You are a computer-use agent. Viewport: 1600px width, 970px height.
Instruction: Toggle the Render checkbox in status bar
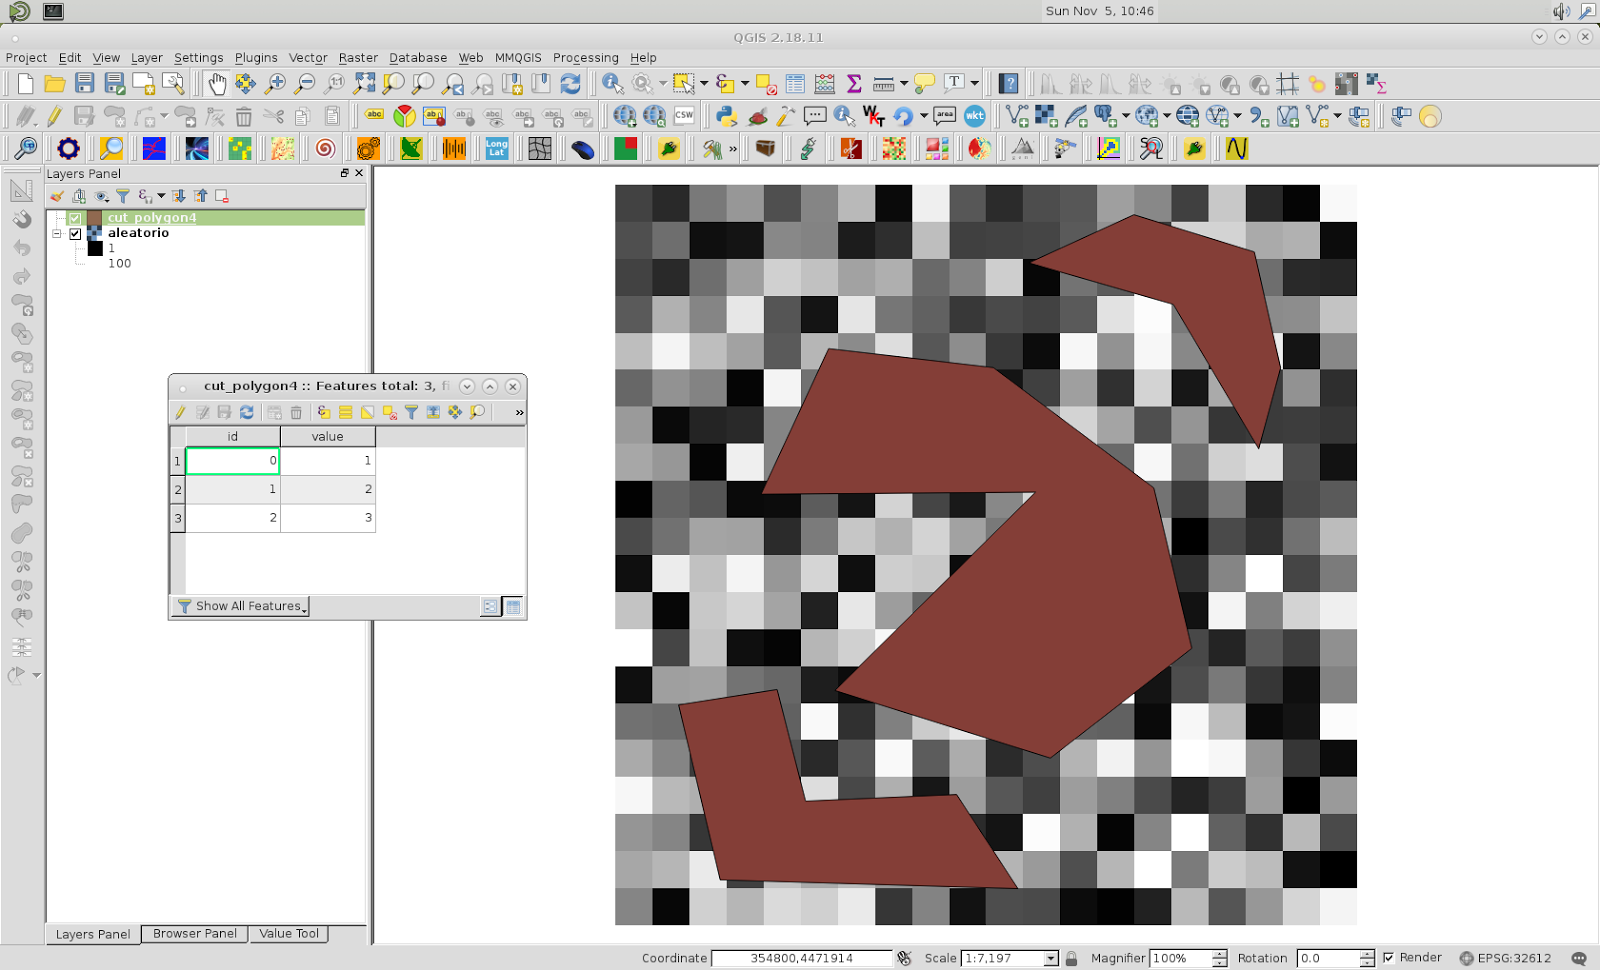(1389, 957)
